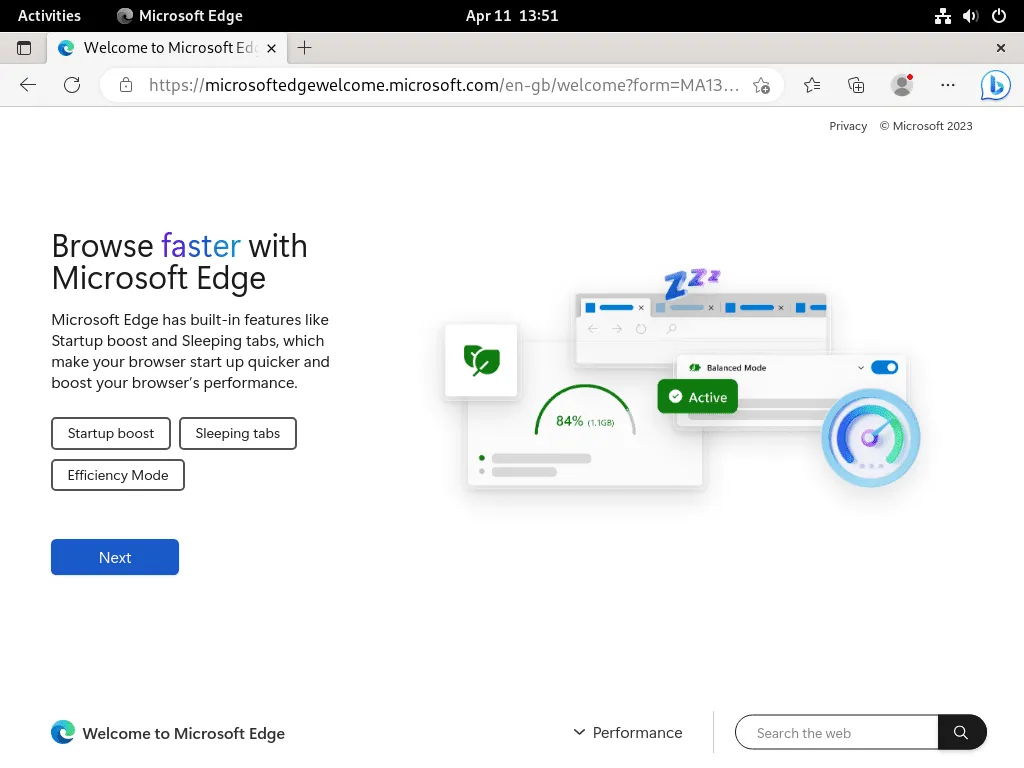Open the Settings and more ellipsis icon
Viewport: 1024px width, 768px height.
tap(947, 85)
